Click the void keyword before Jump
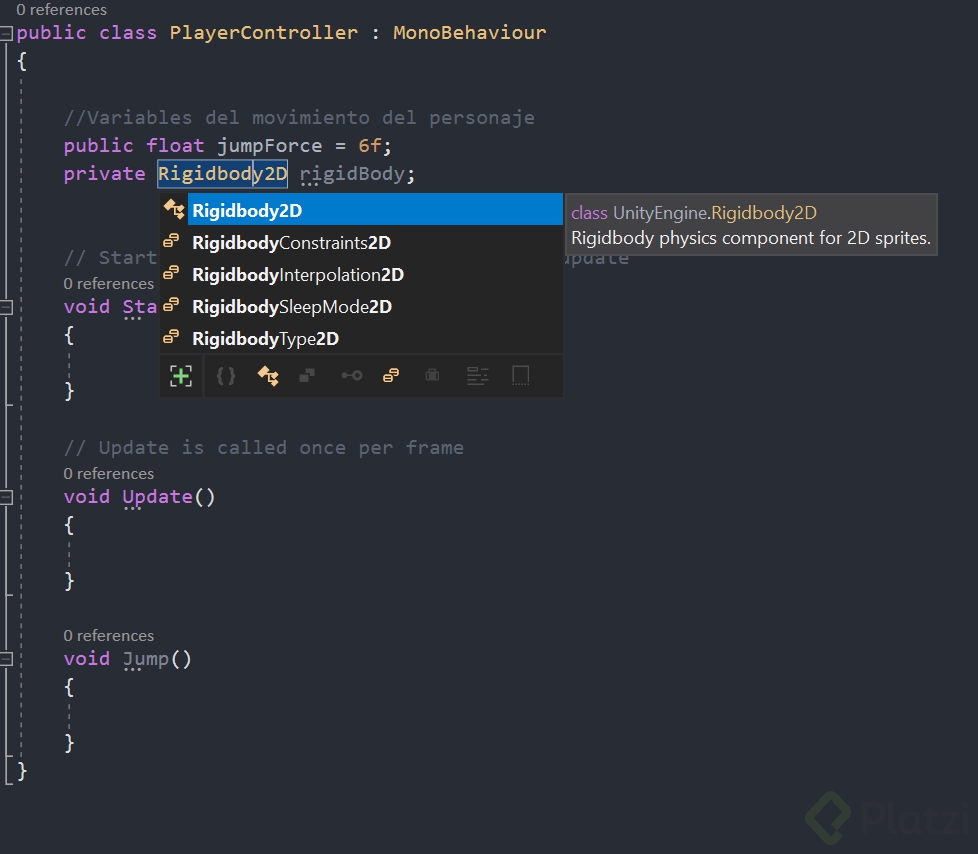This screenshot has width=978, height=854. point(87,659)
